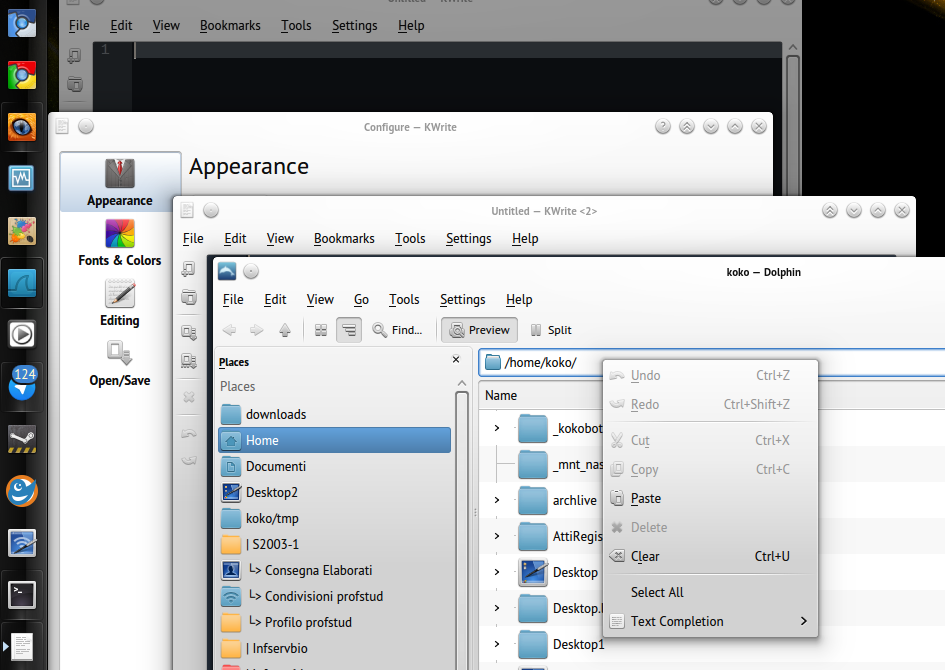Switch Dolphin to Icons view mode
This screenshot has height=670, width=945.
[x=321, y=330]
